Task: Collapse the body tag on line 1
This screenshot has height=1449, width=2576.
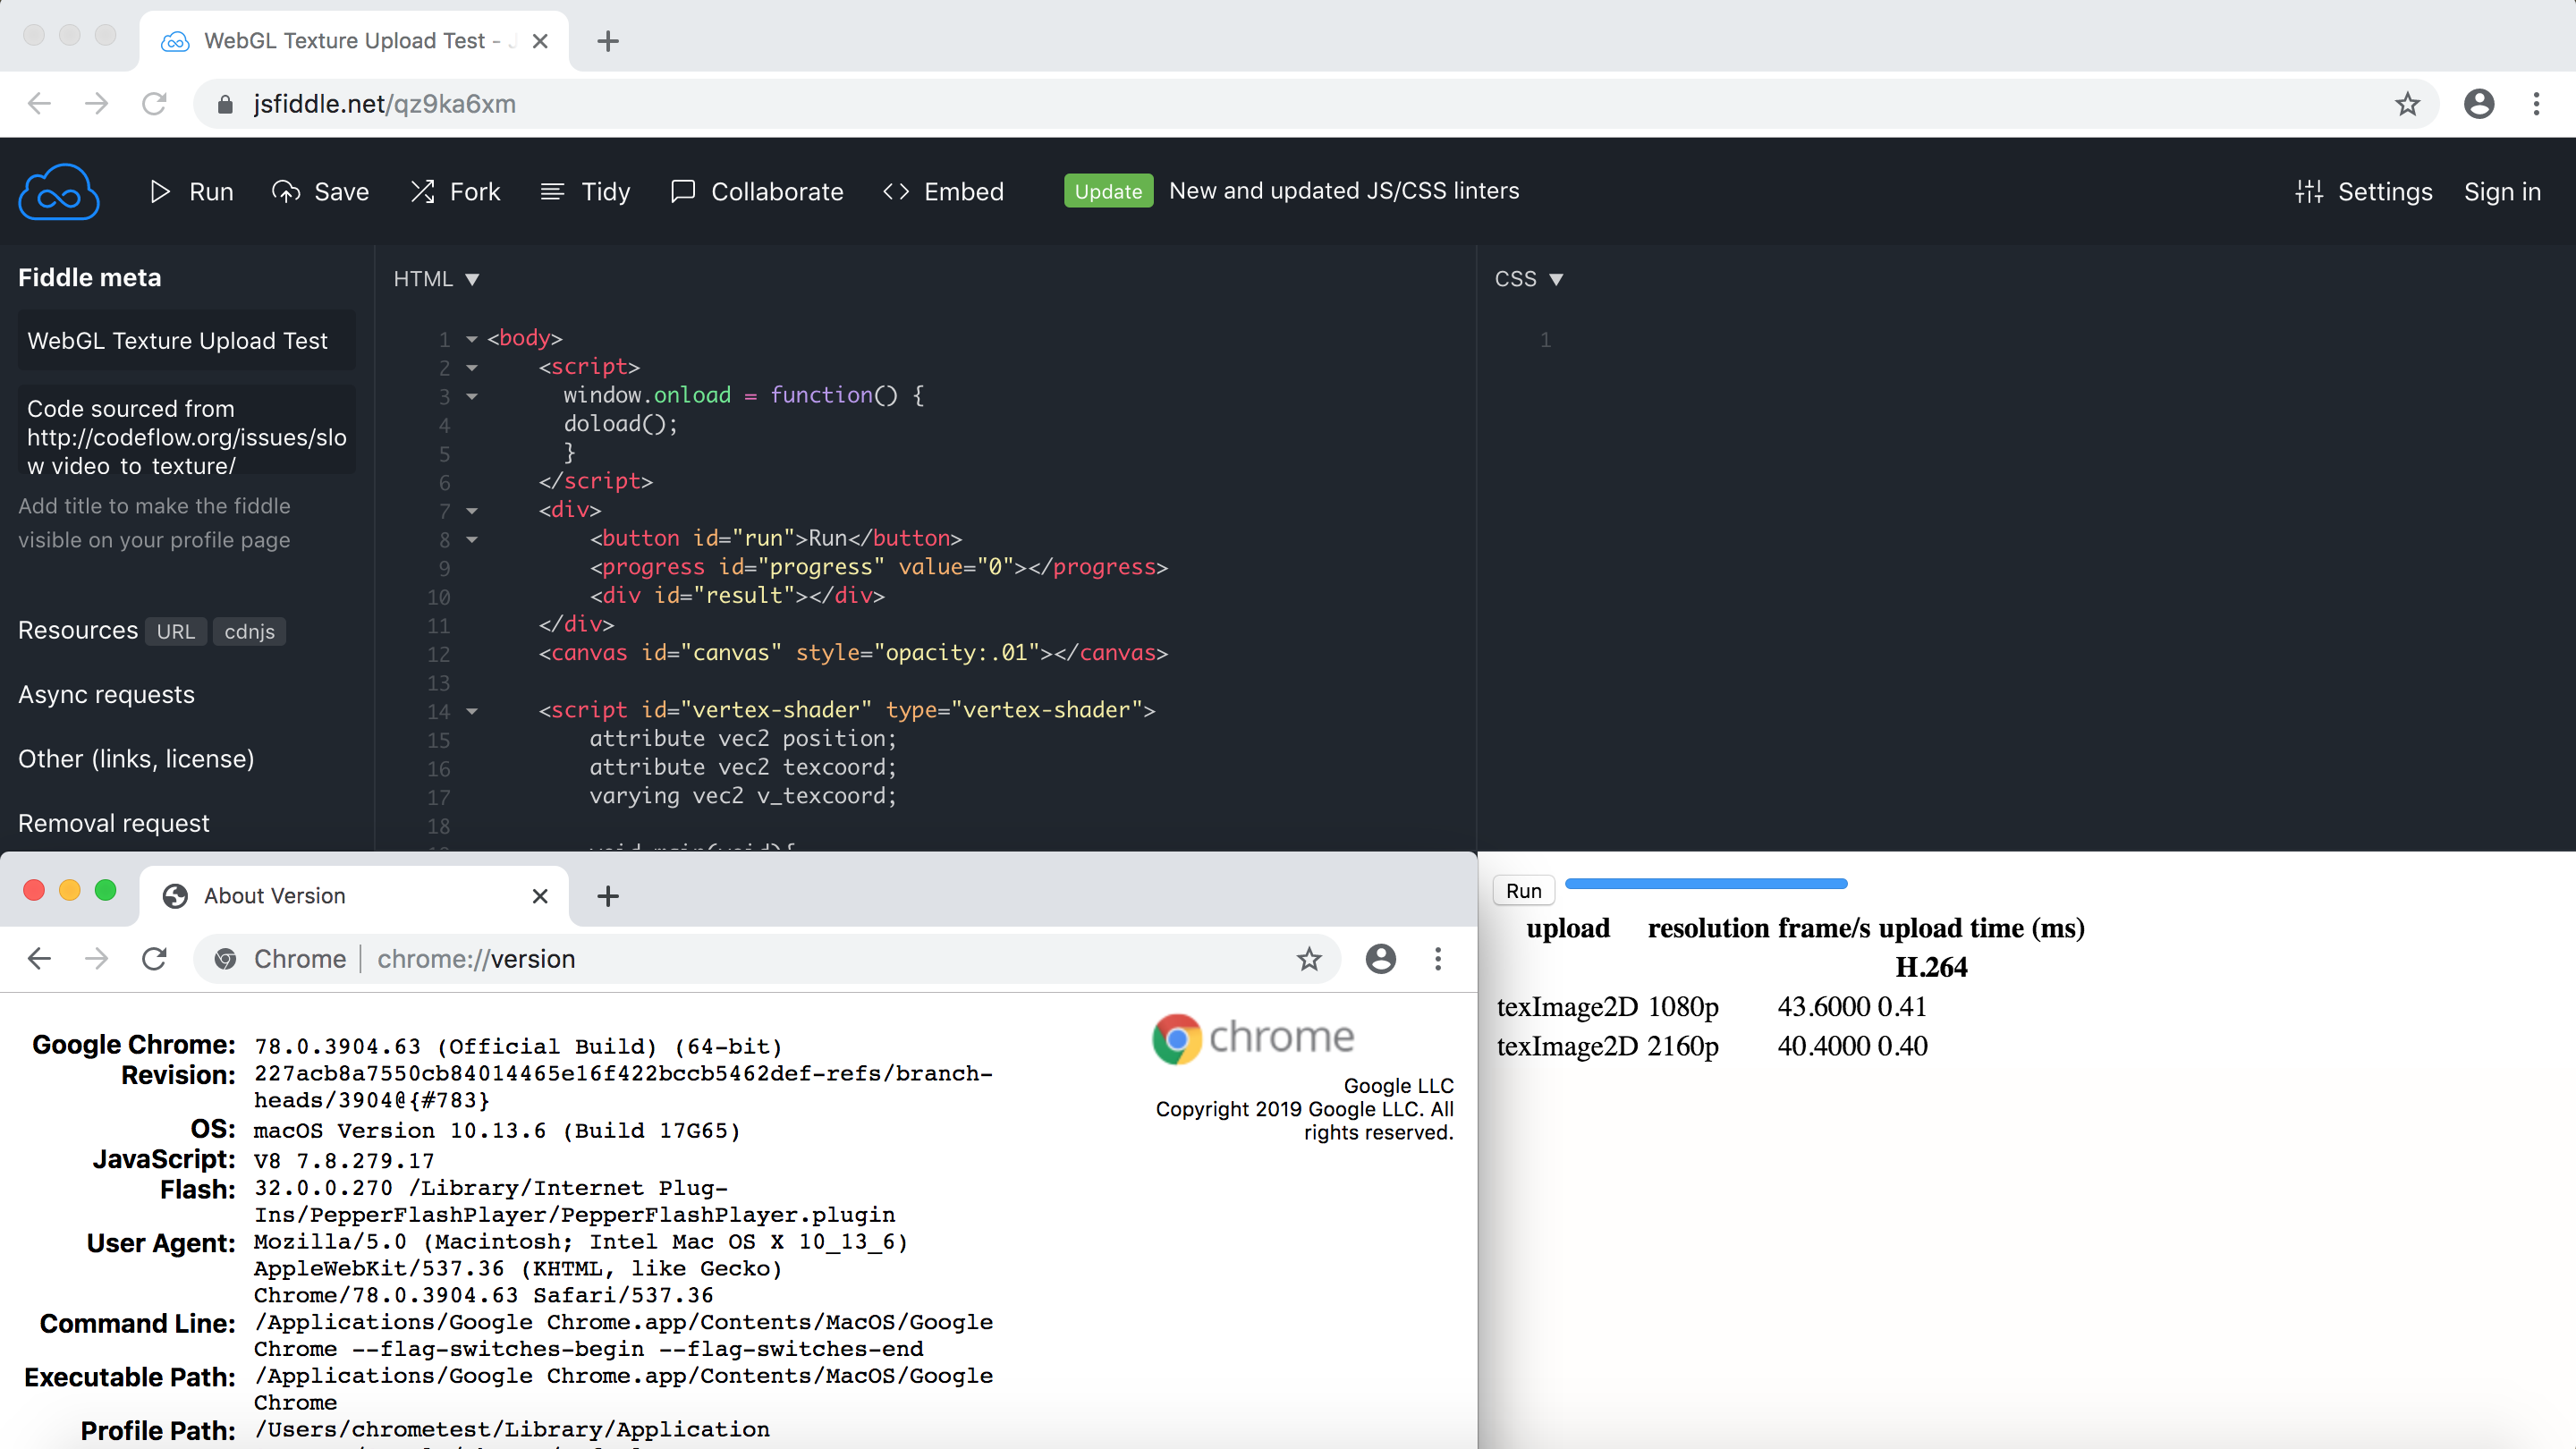Action: [472, 340]
